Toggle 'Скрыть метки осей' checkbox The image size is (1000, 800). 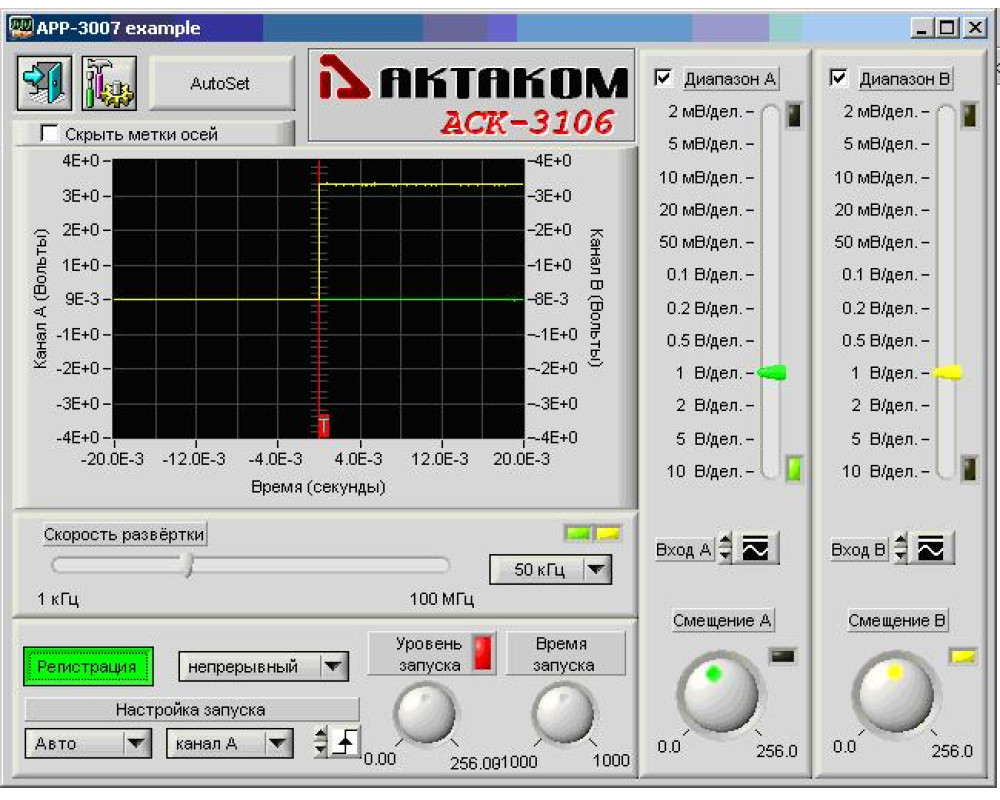(49, 133)
